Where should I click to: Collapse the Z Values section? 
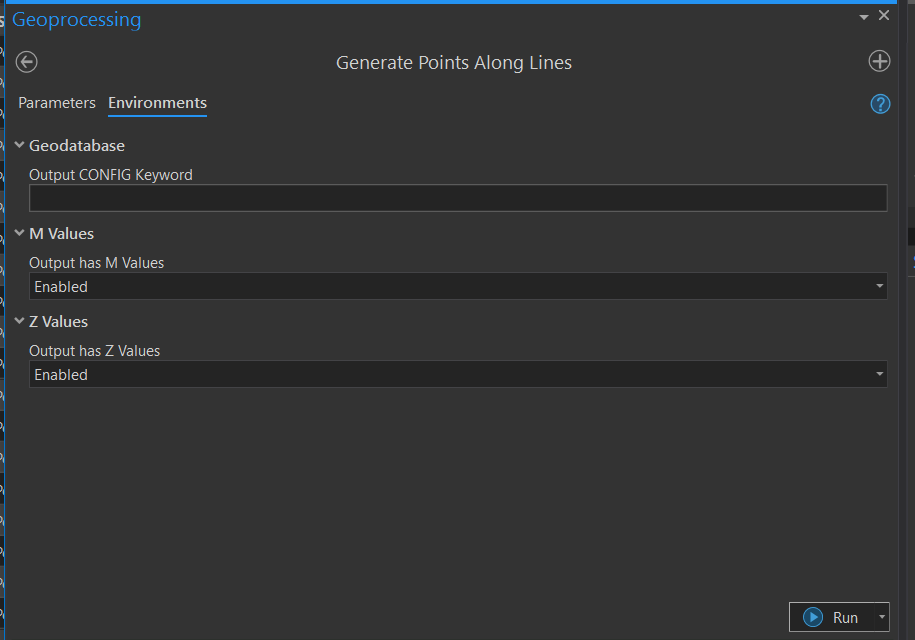(x=18, y=320)
